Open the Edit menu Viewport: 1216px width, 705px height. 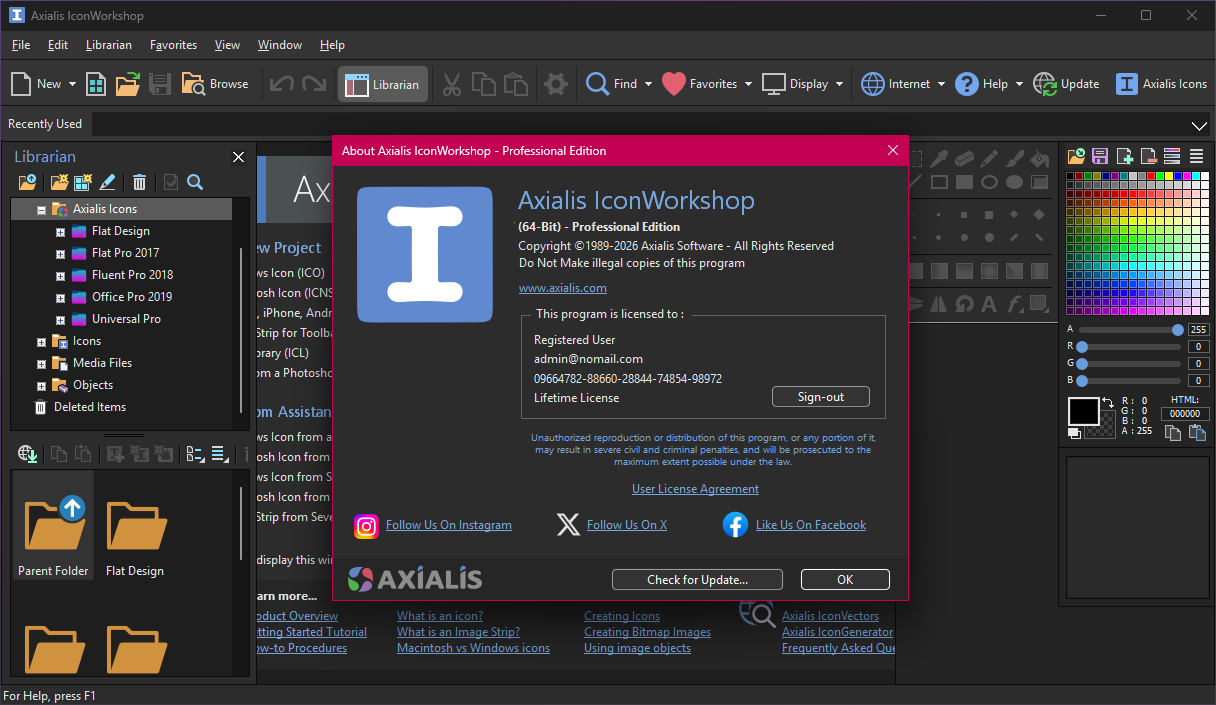click(58, 45)
